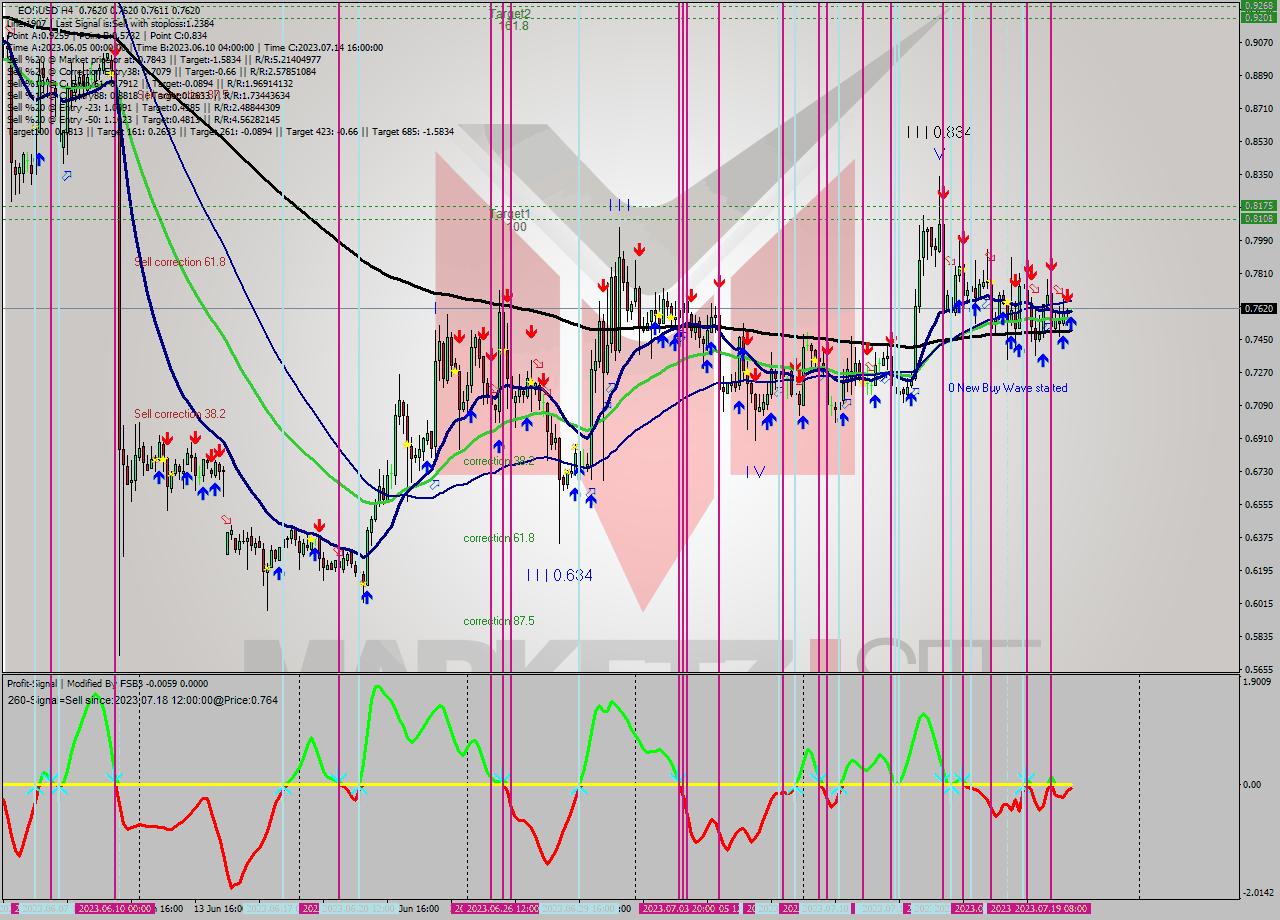
Task: Click the green 'correction 61.8' label
Action: pyautogui.click(x=498, y=538)
